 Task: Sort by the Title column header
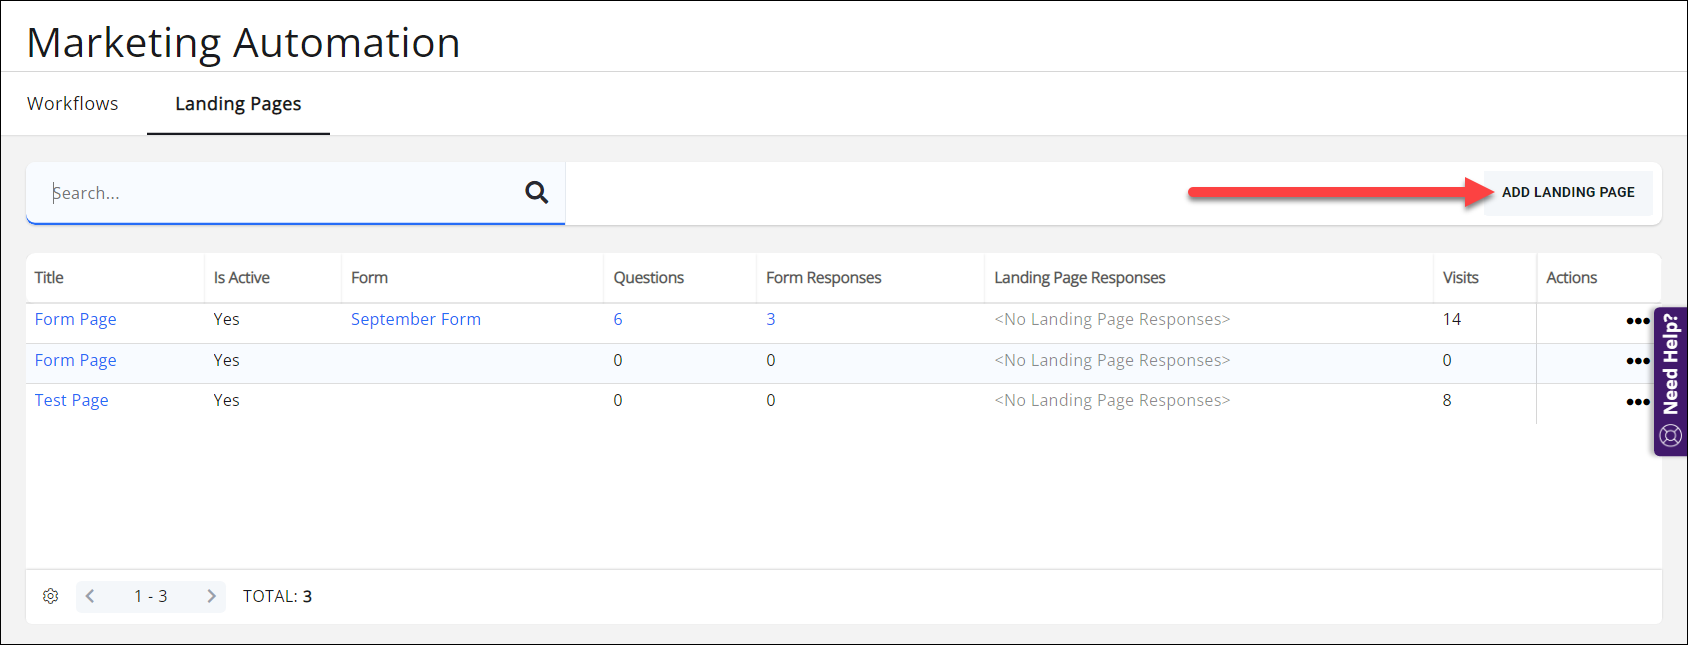(49, 278)
